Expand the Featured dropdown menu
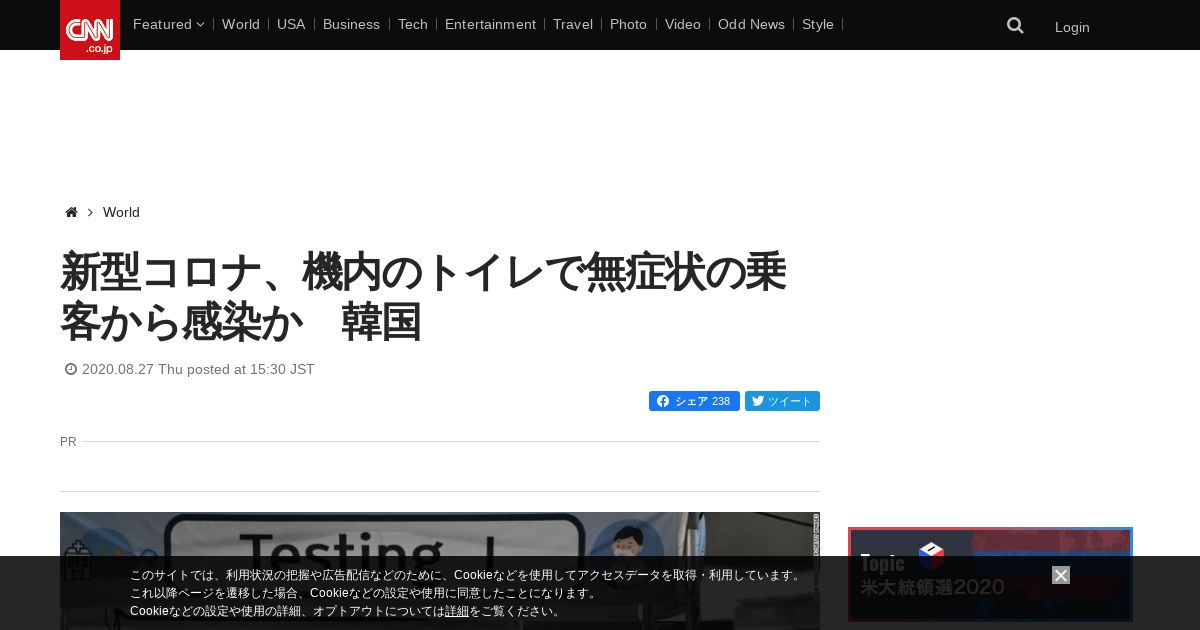The width and height of the screenshot is (1200, 630). click(168, 24)
